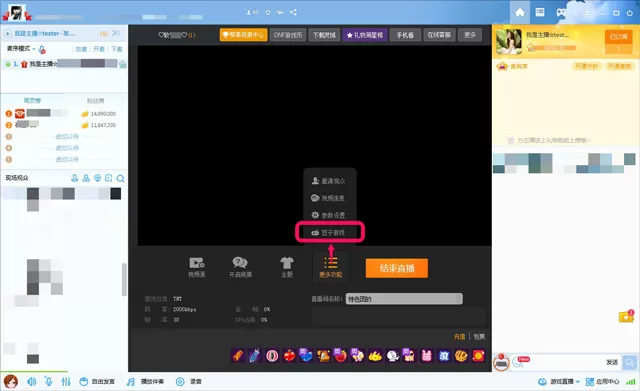
Task: Expand the 更多 tab in top bar
Action: tap(470, 35)
